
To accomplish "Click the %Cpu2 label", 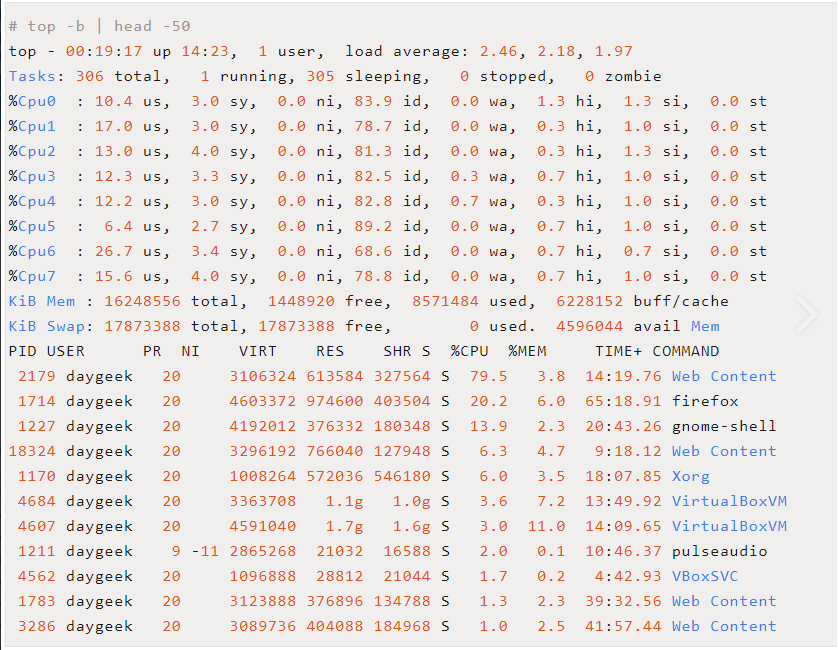I will click(x=32, y=152).
